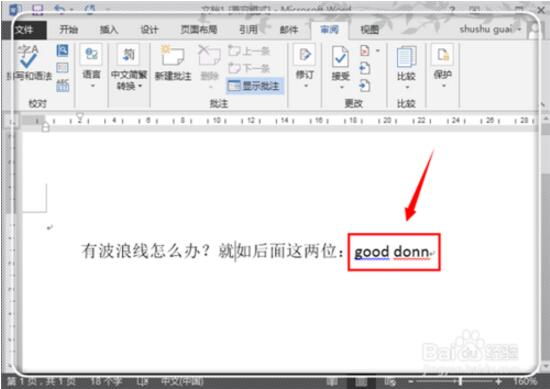Switch to the 引用 References tab
This screenshot has height=389, width=550.
(248, 29)
